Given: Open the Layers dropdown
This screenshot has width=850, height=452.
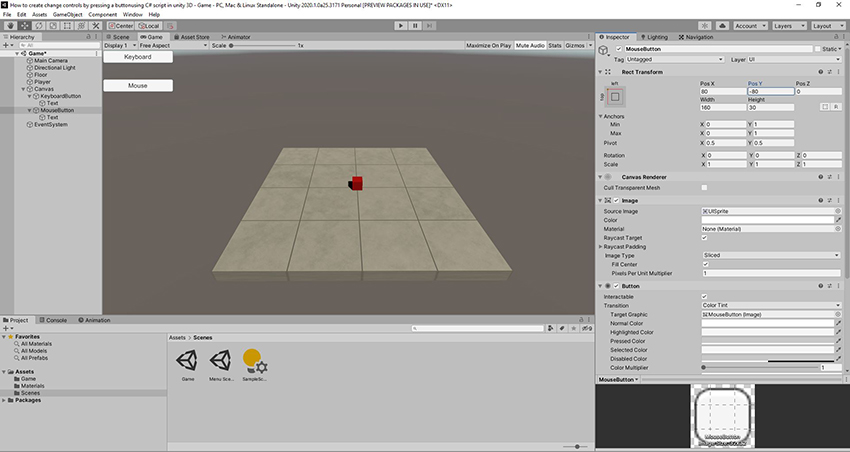Looking at the screenshot, I should pos(789,25).
